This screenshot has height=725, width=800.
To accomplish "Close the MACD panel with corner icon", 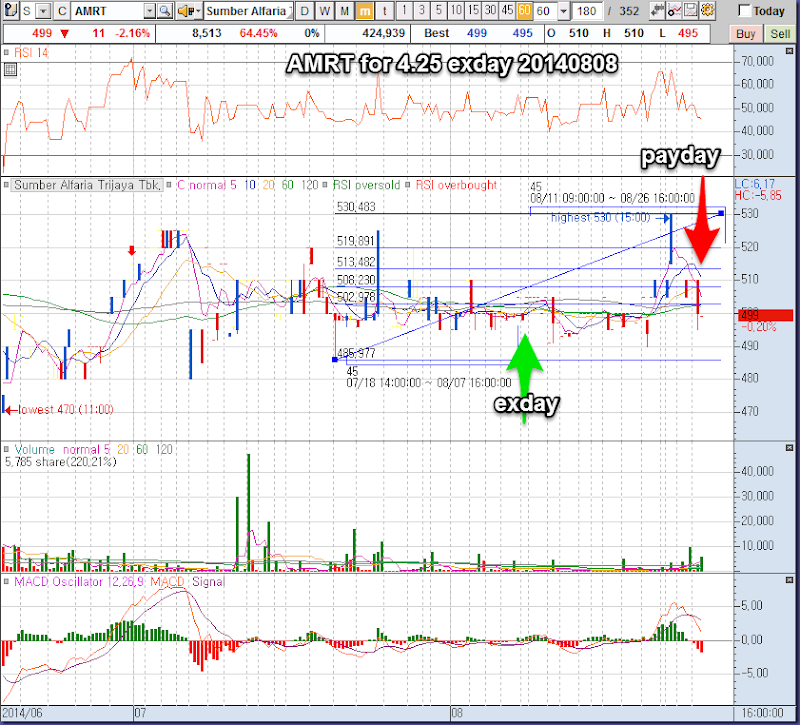I will point(789,580).
